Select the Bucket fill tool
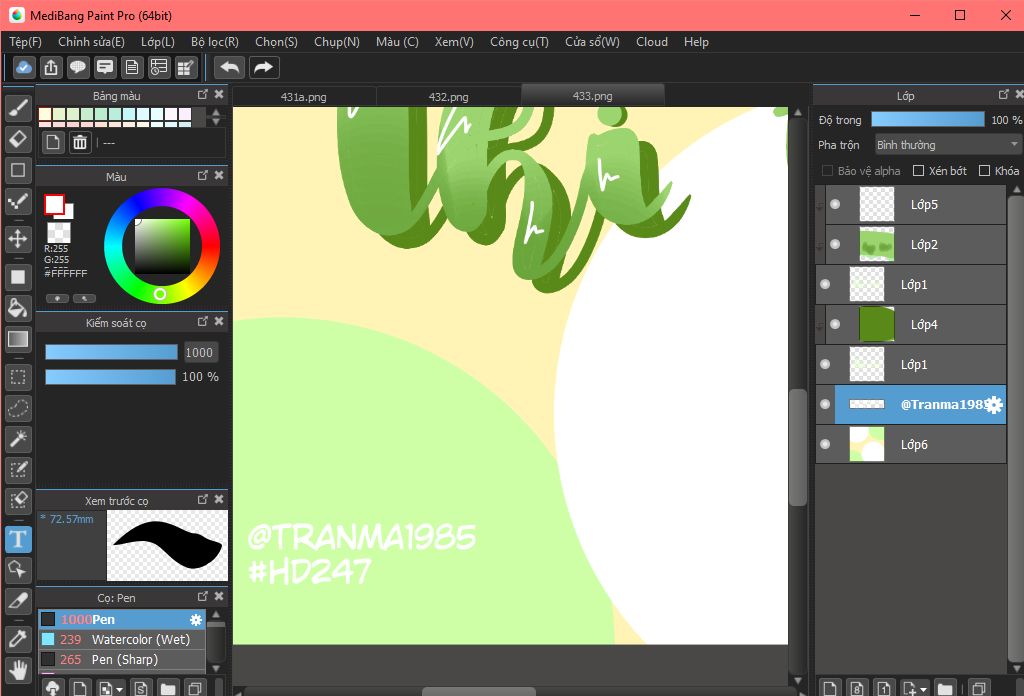The height and width of the screenshot is (696, 1024). 18,308
